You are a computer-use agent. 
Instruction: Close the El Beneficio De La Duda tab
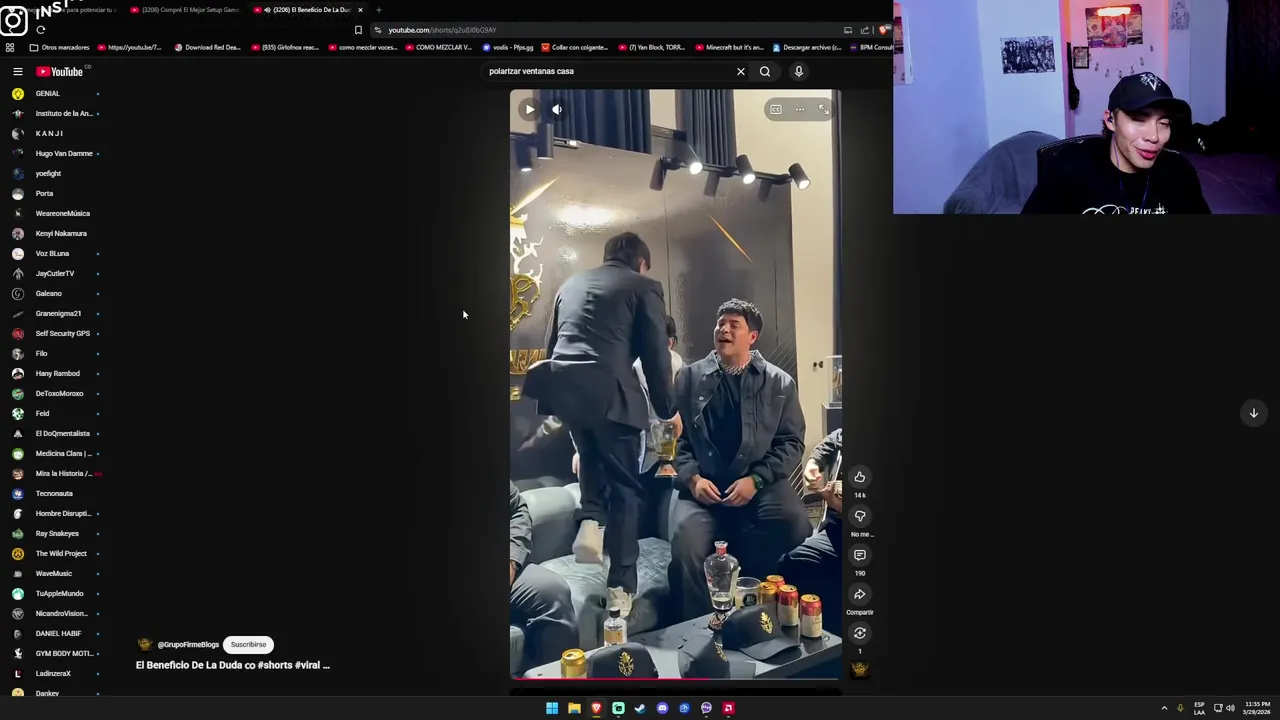coord(360,10)
